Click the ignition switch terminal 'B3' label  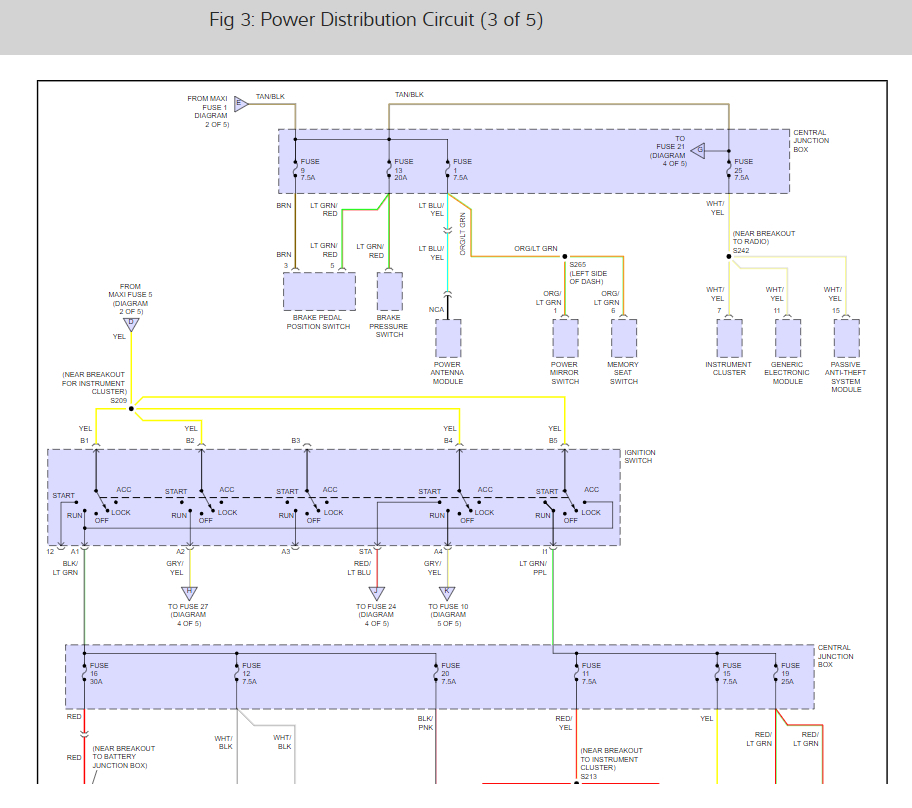click(x=296, y=441)
